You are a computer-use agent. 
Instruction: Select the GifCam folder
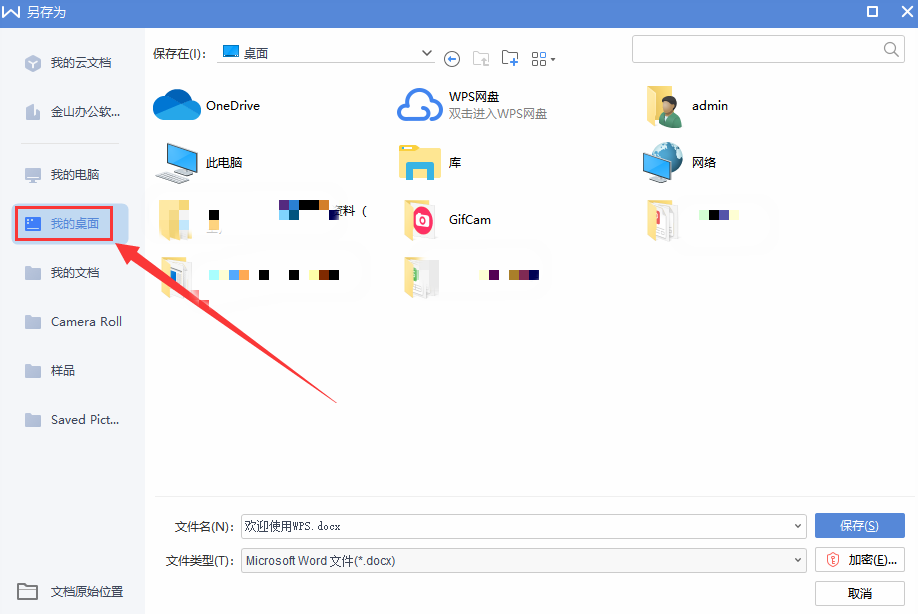point(447,219)
